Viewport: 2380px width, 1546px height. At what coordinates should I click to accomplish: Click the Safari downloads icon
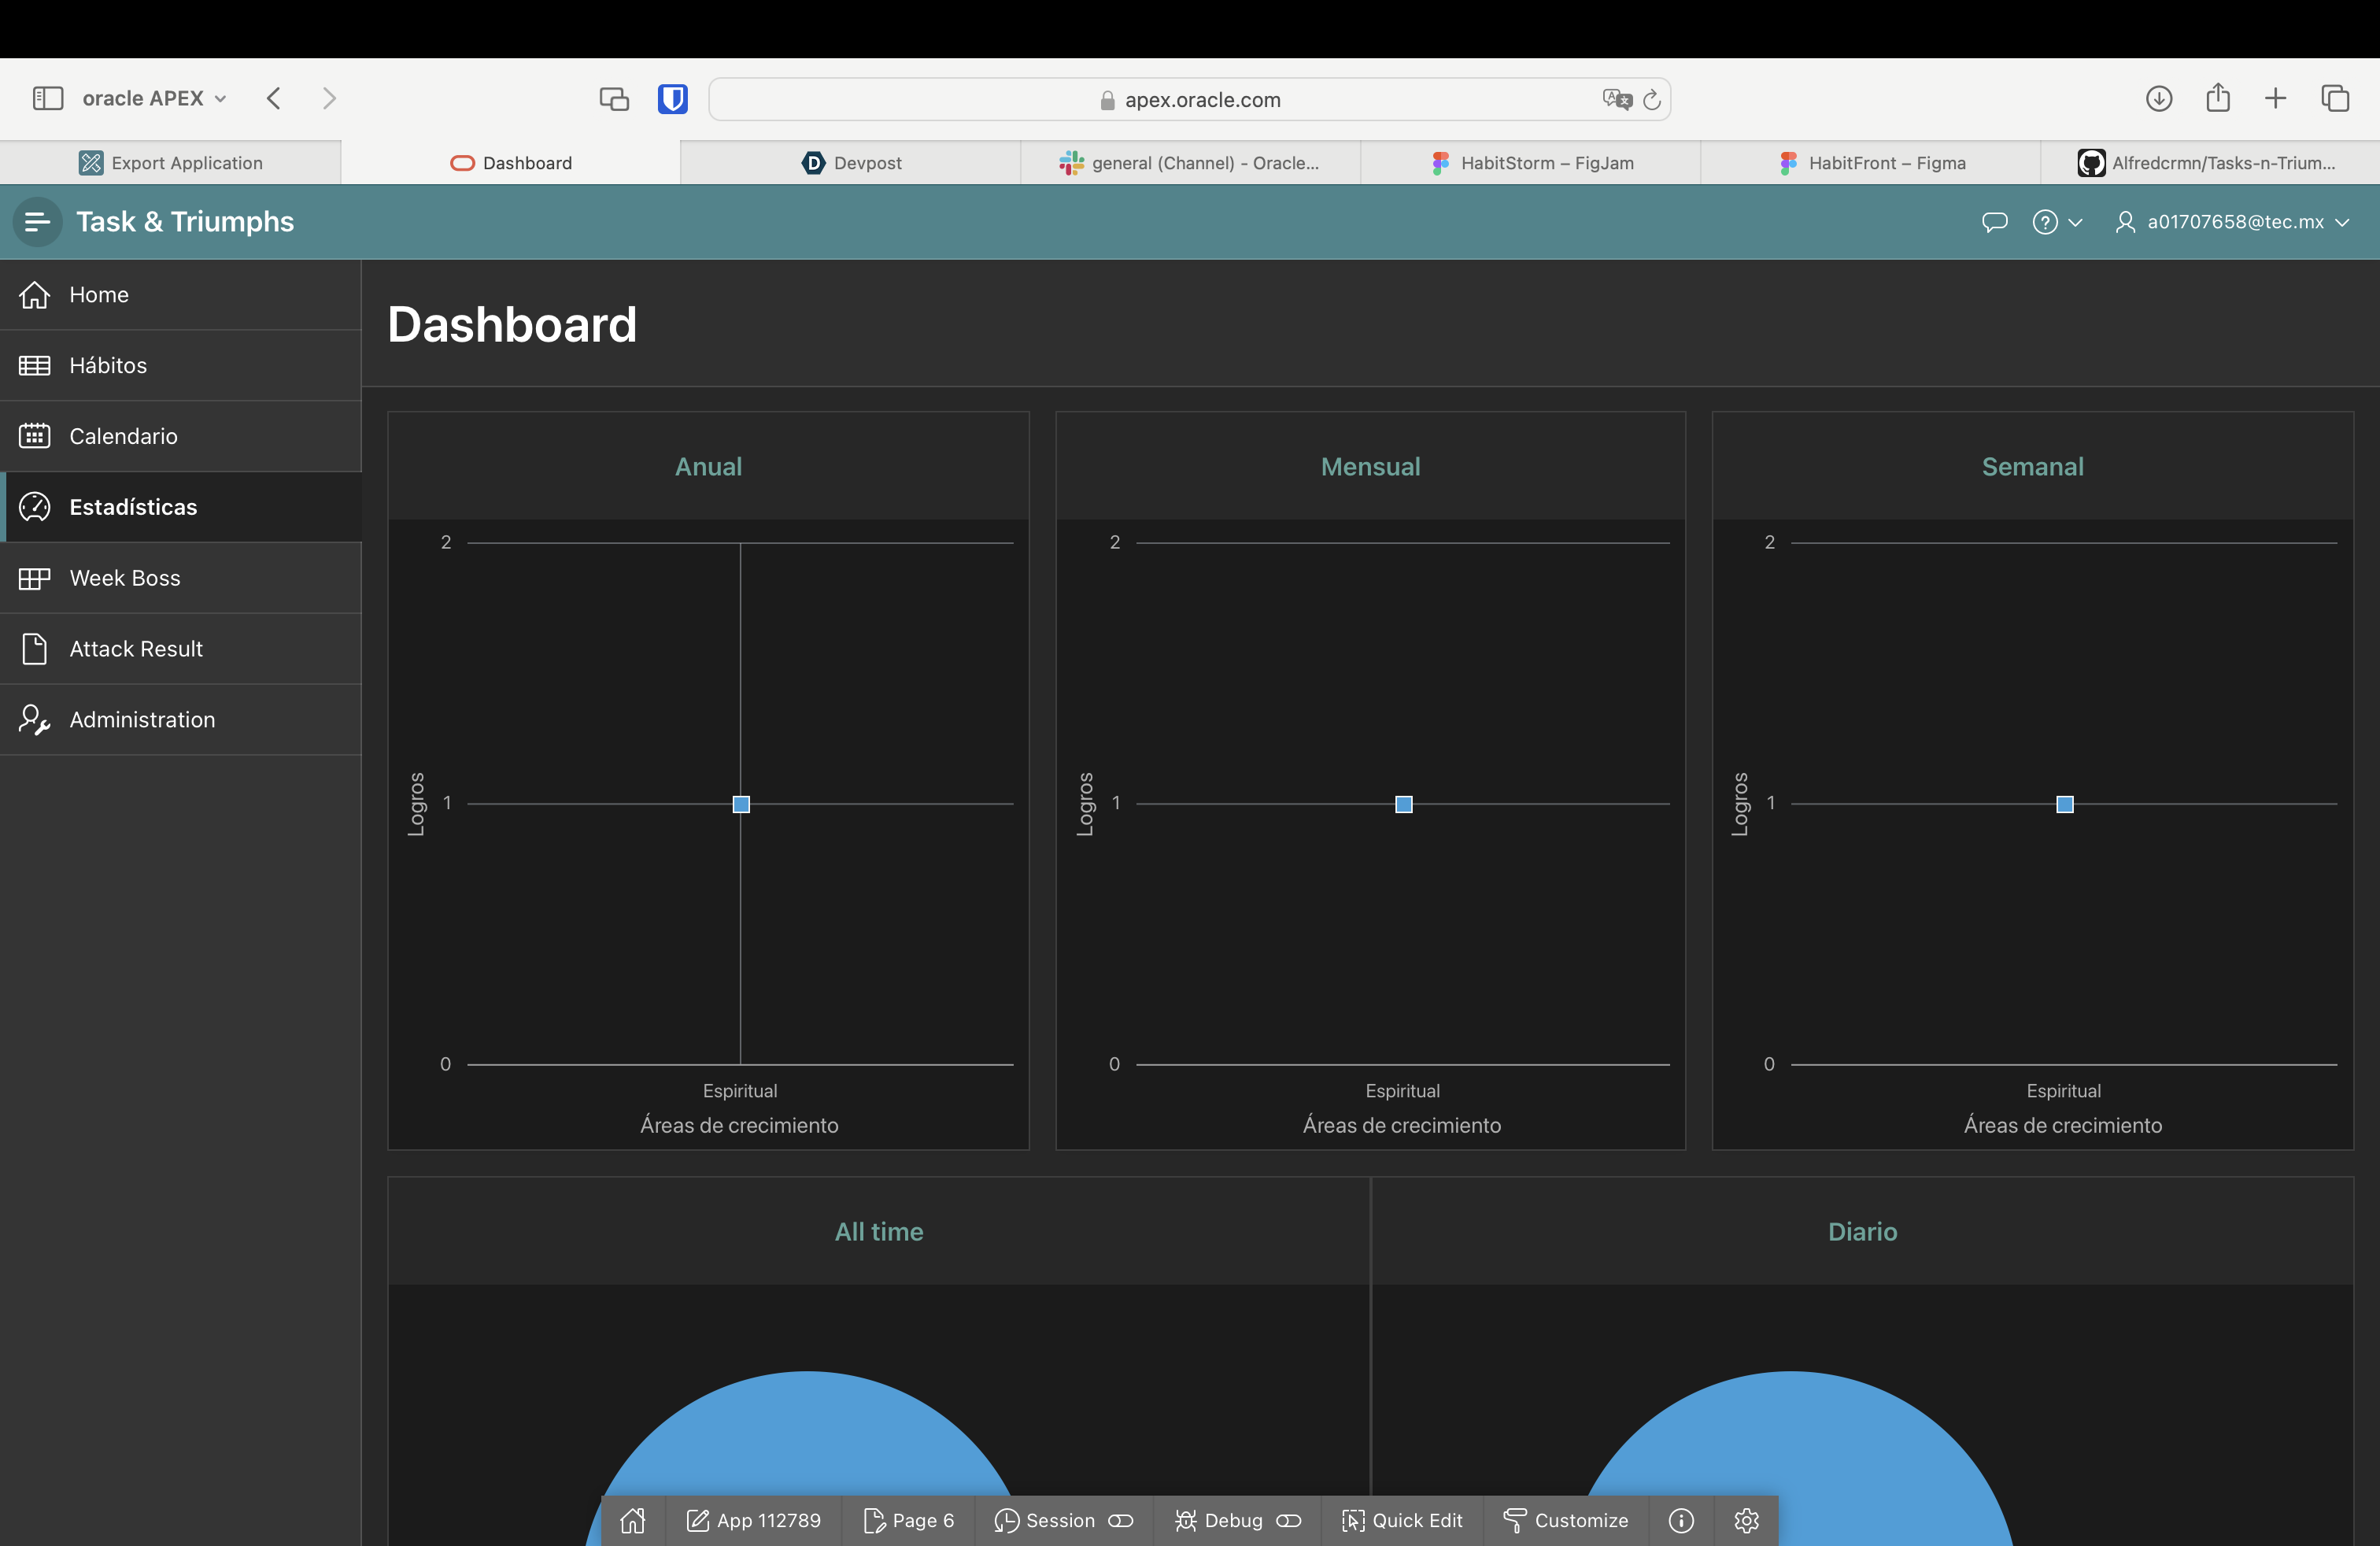coord(2158,98)
